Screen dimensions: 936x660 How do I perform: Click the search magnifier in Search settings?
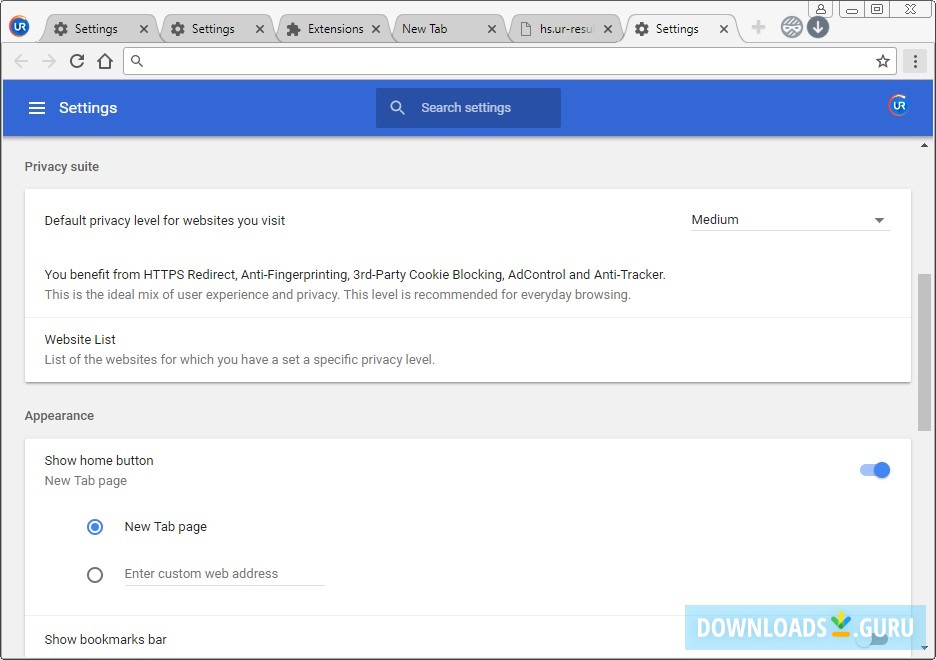click(x=397, y=107)
